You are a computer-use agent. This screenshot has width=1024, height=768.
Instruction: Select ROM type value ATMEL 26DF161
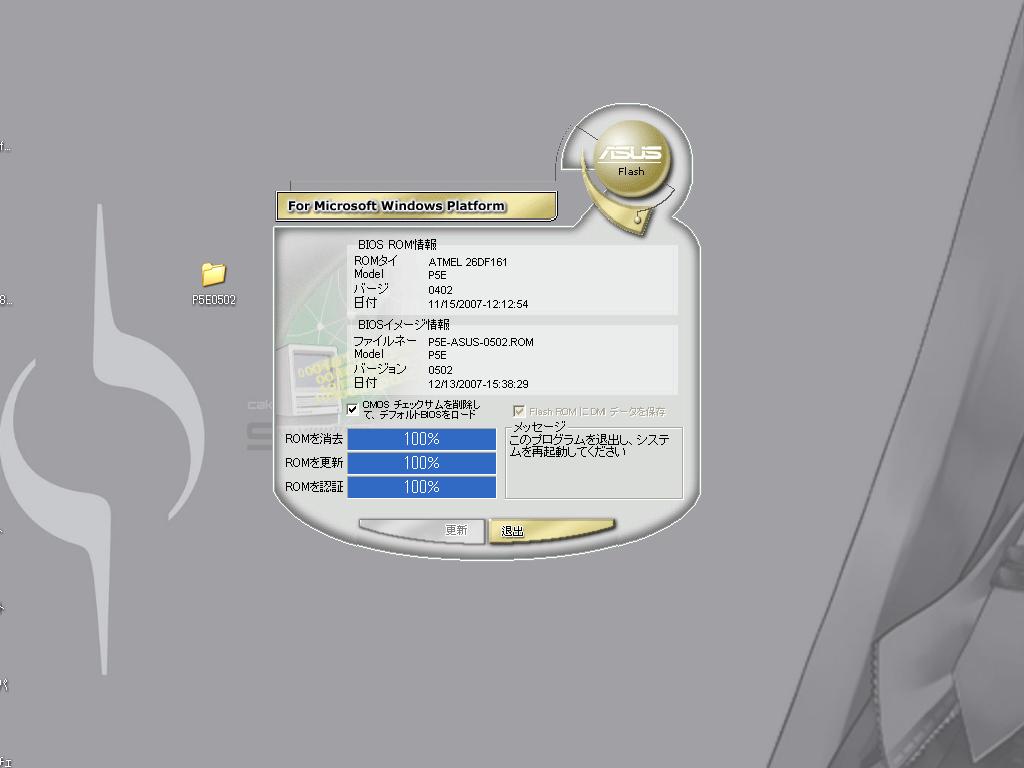(468, 262)
